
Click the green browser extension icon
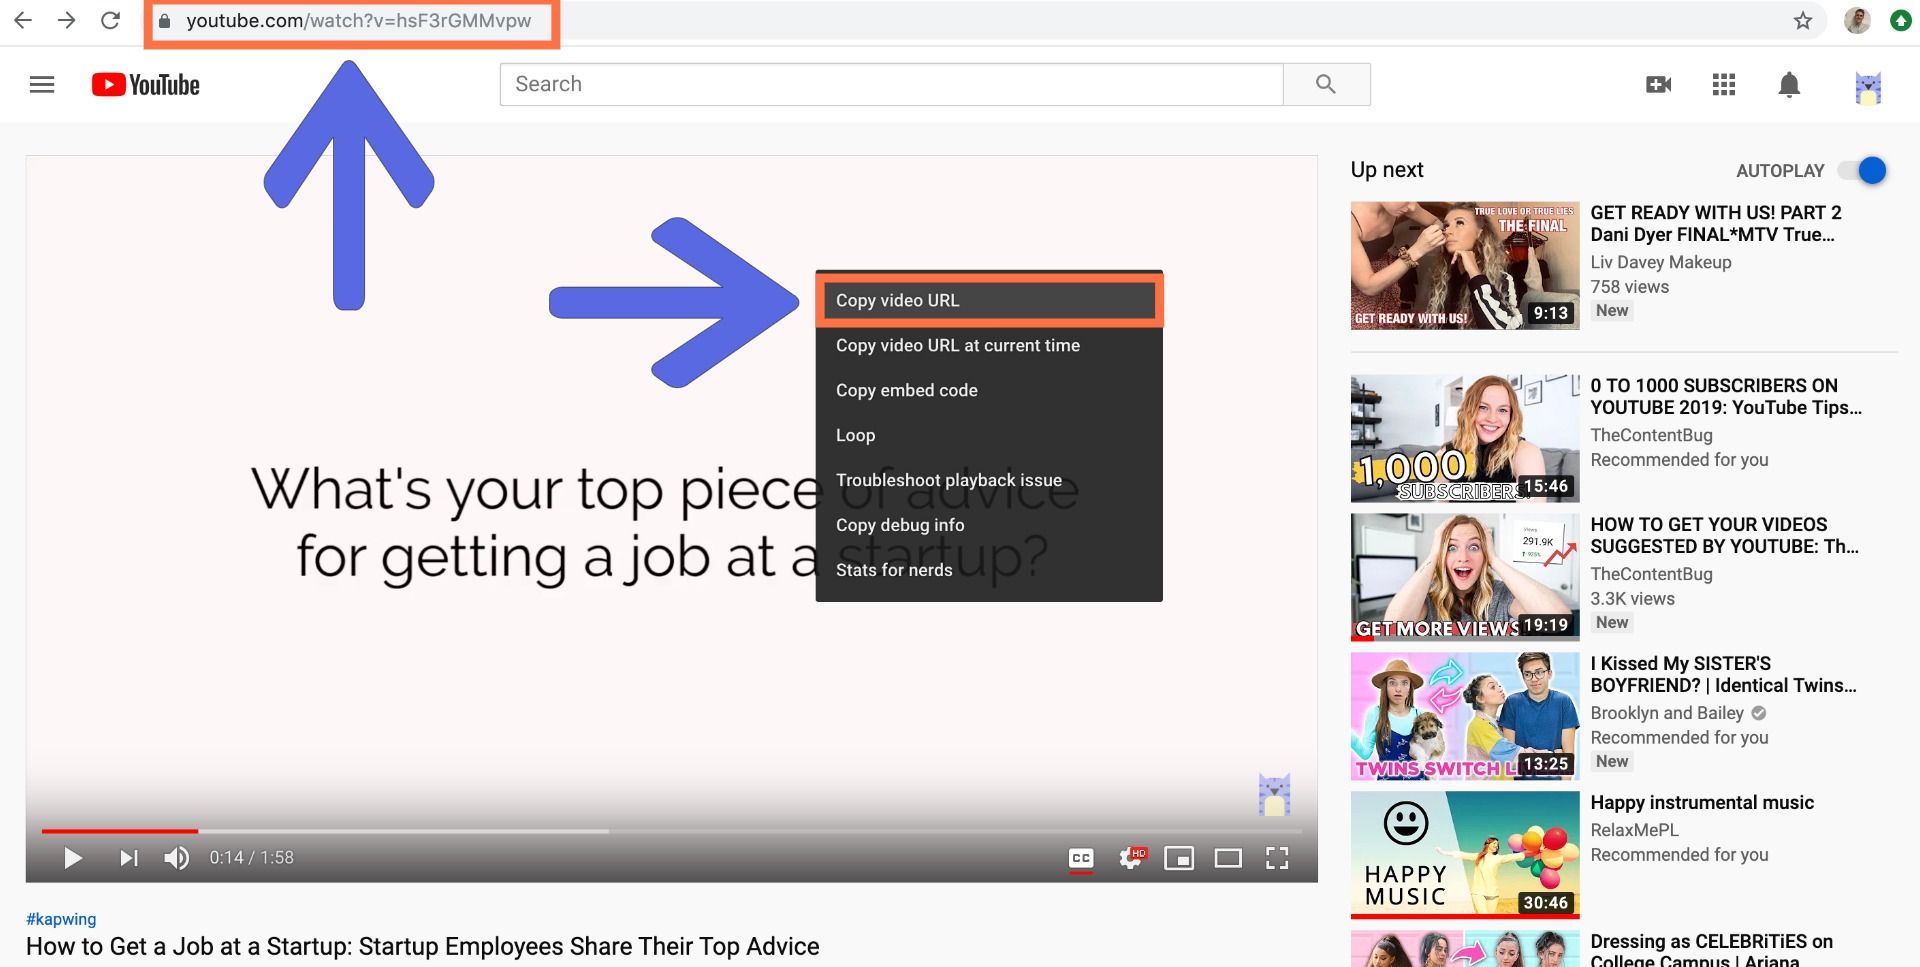[x=1901, y=20]
